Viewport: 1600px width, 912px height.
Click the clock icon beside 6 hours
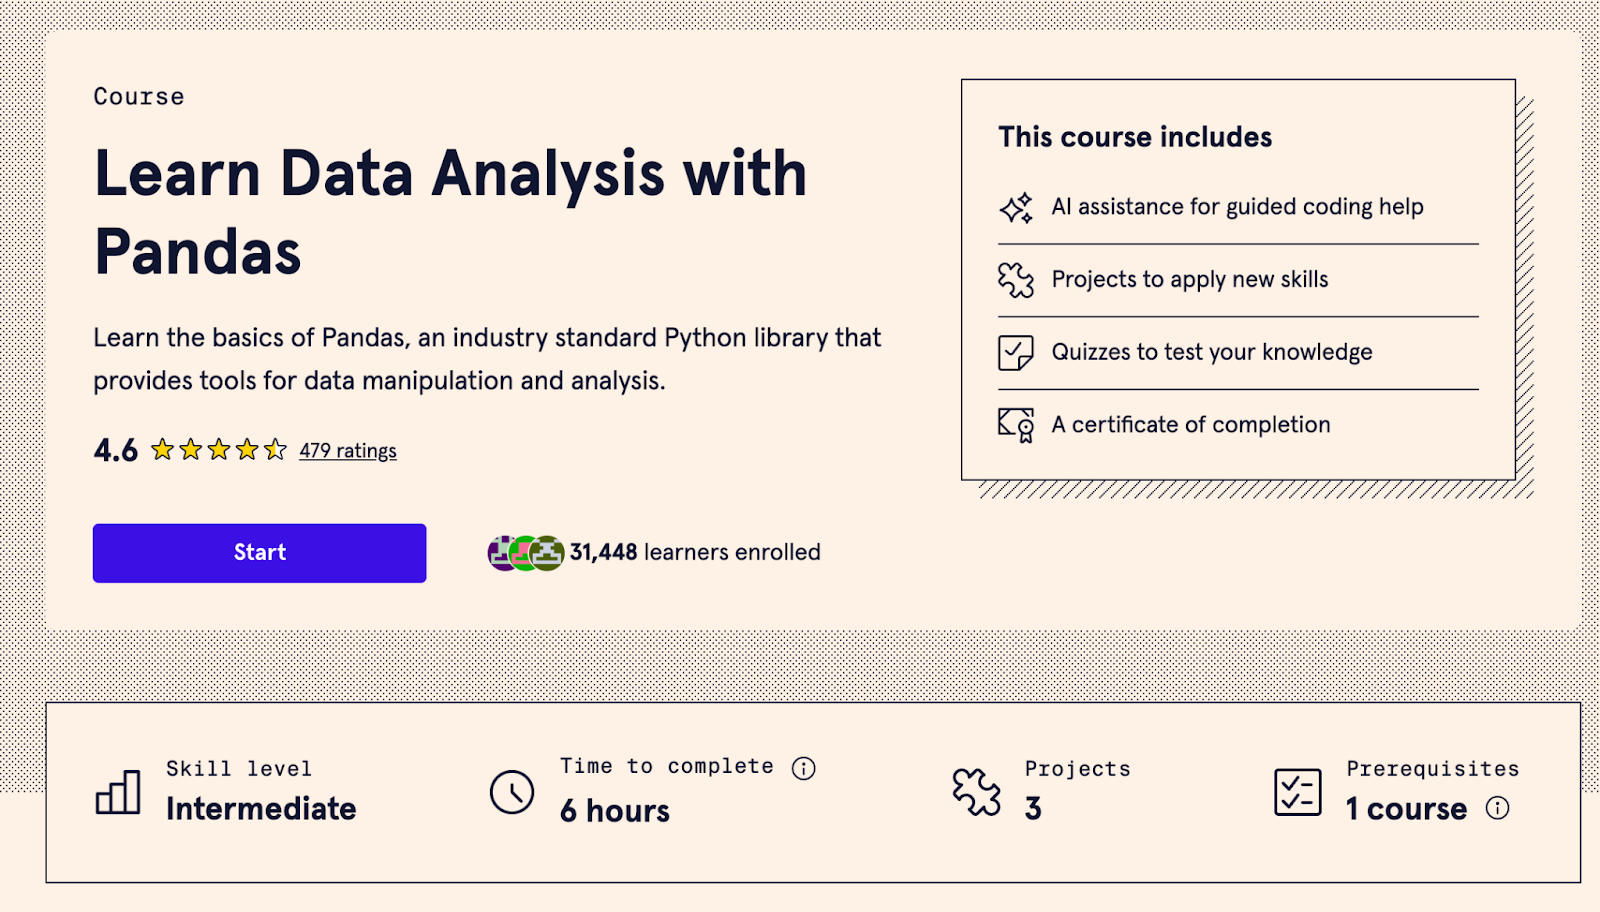click(x=512, y=792)
